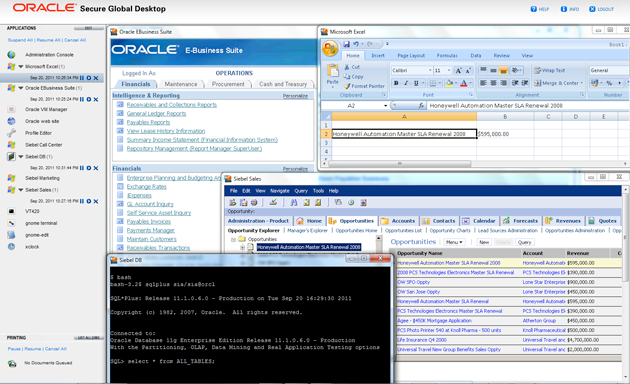Screen dimensions: 630x384
Task: Toggle Italic formatting in Excel
Action: pyautogui.click(x=406, y=83)
